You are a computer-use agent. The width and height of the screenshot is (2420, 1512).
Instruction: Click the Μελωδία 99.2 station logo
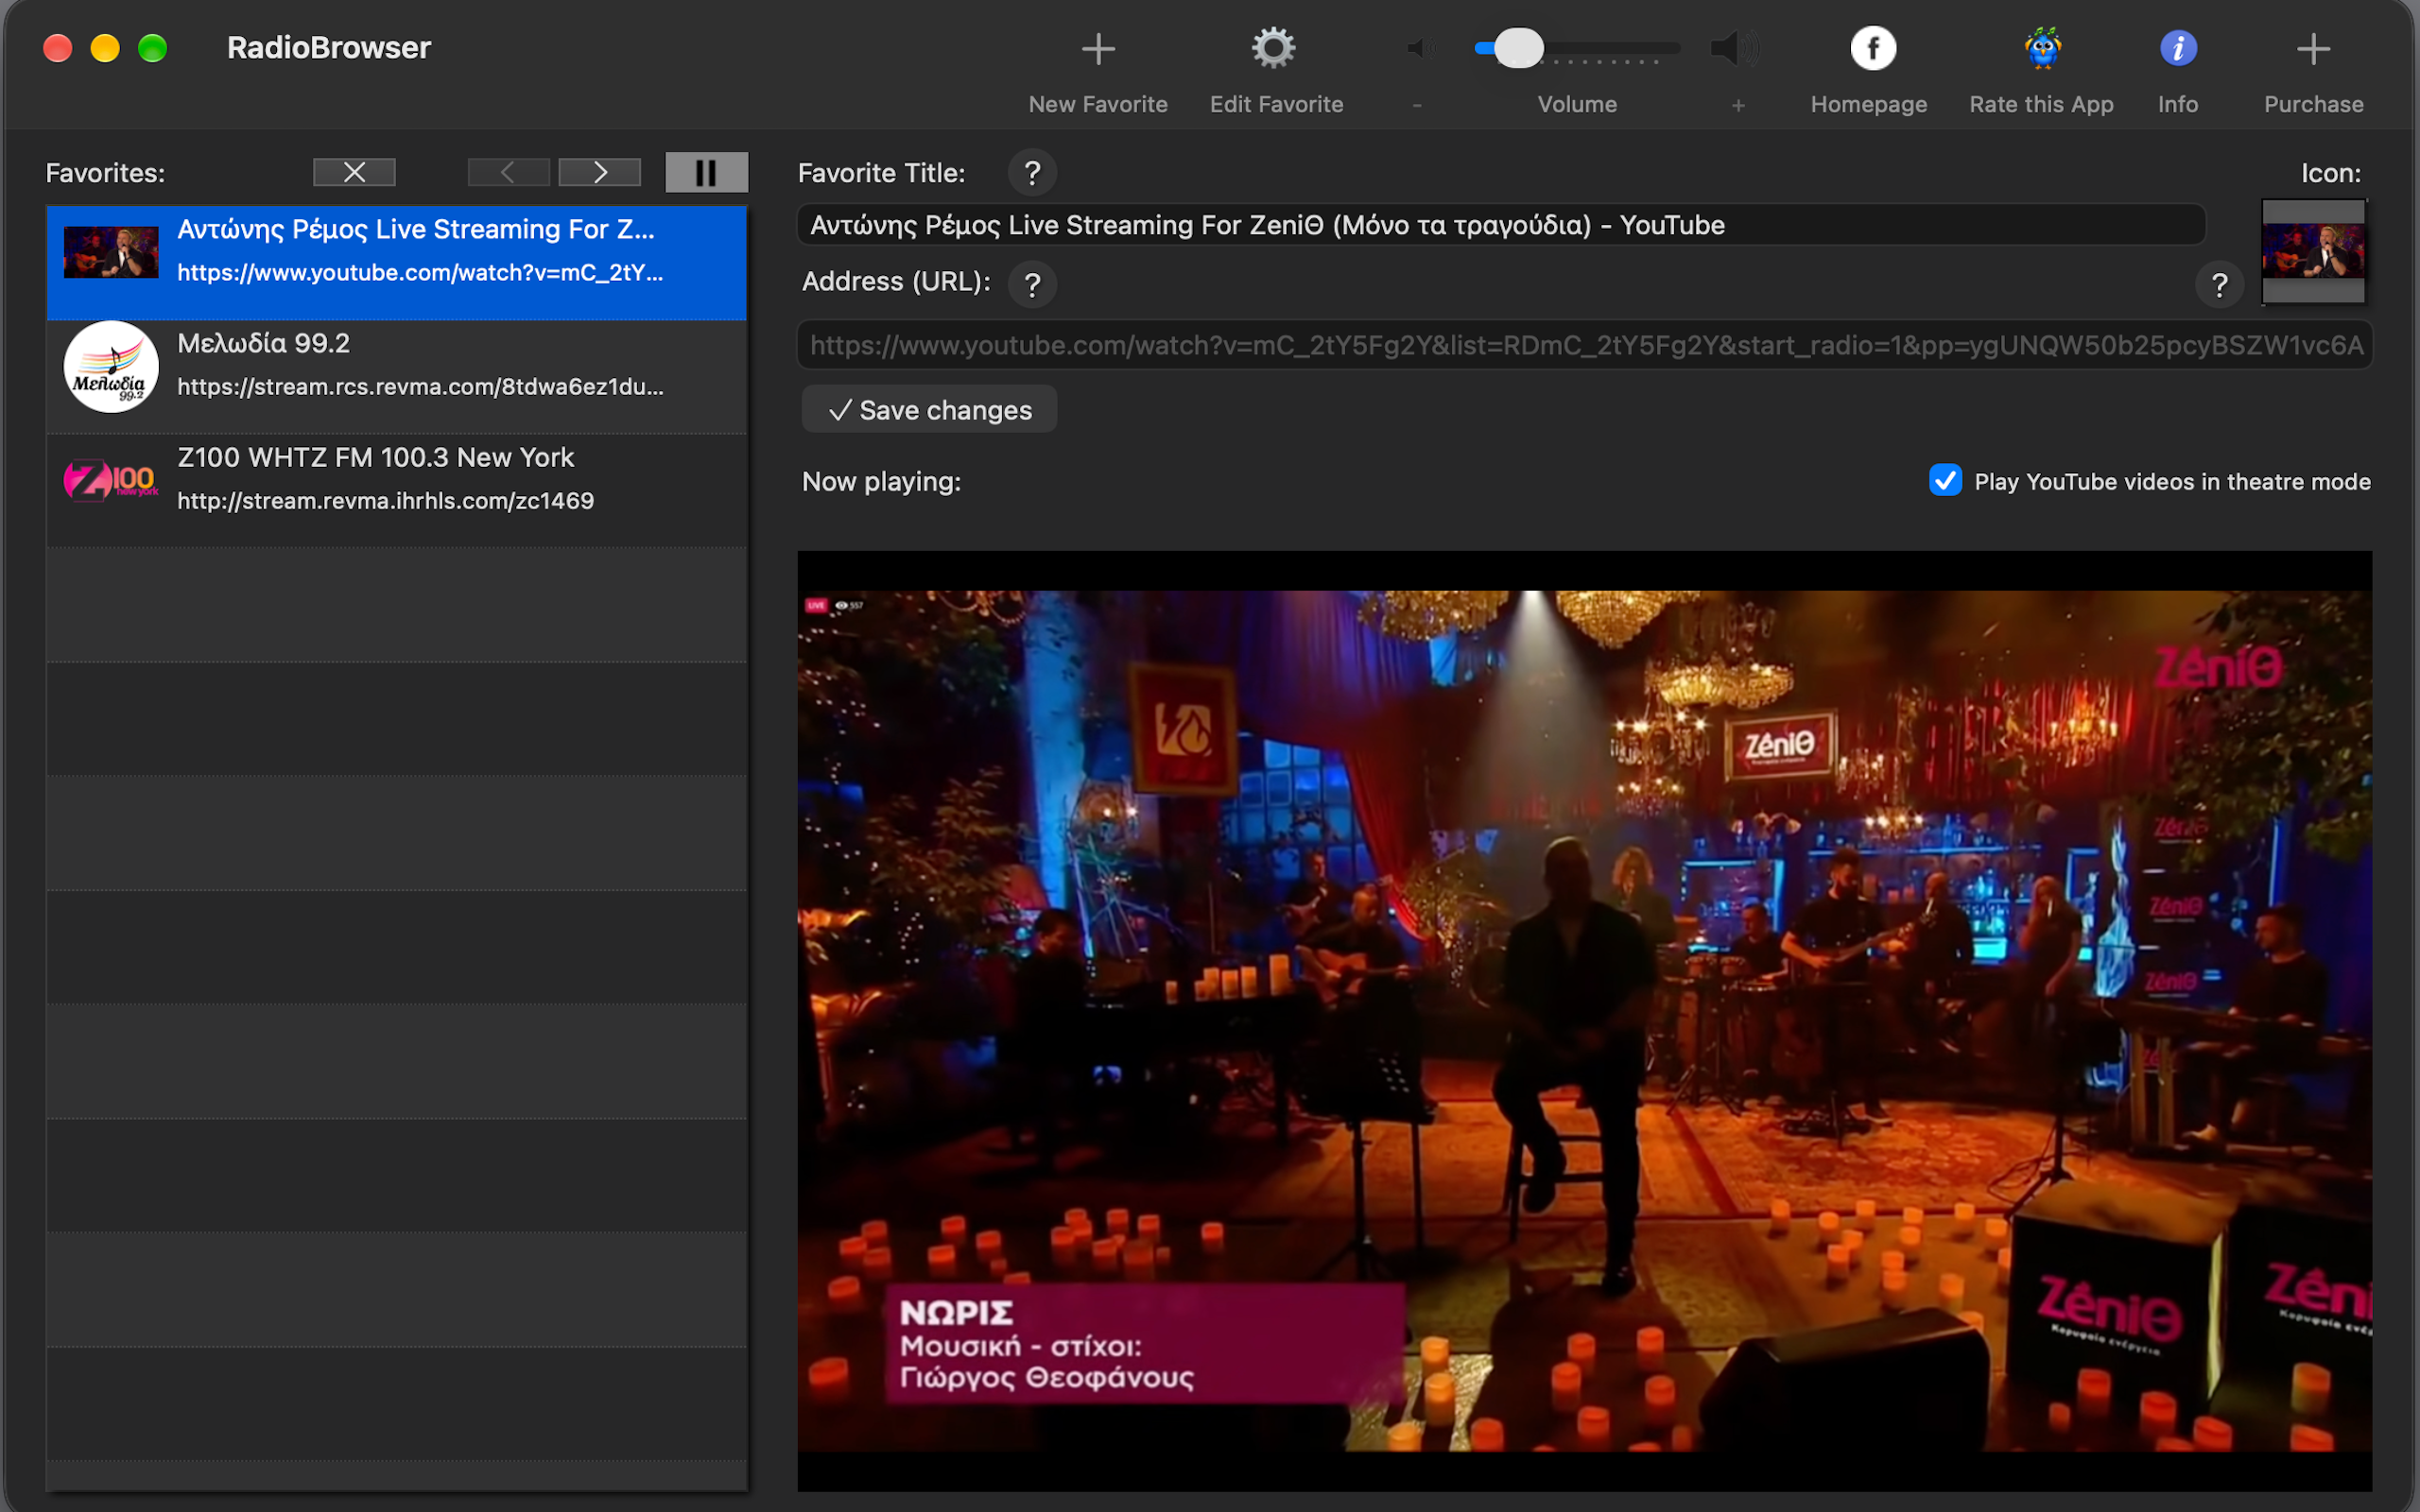(111, 367)
